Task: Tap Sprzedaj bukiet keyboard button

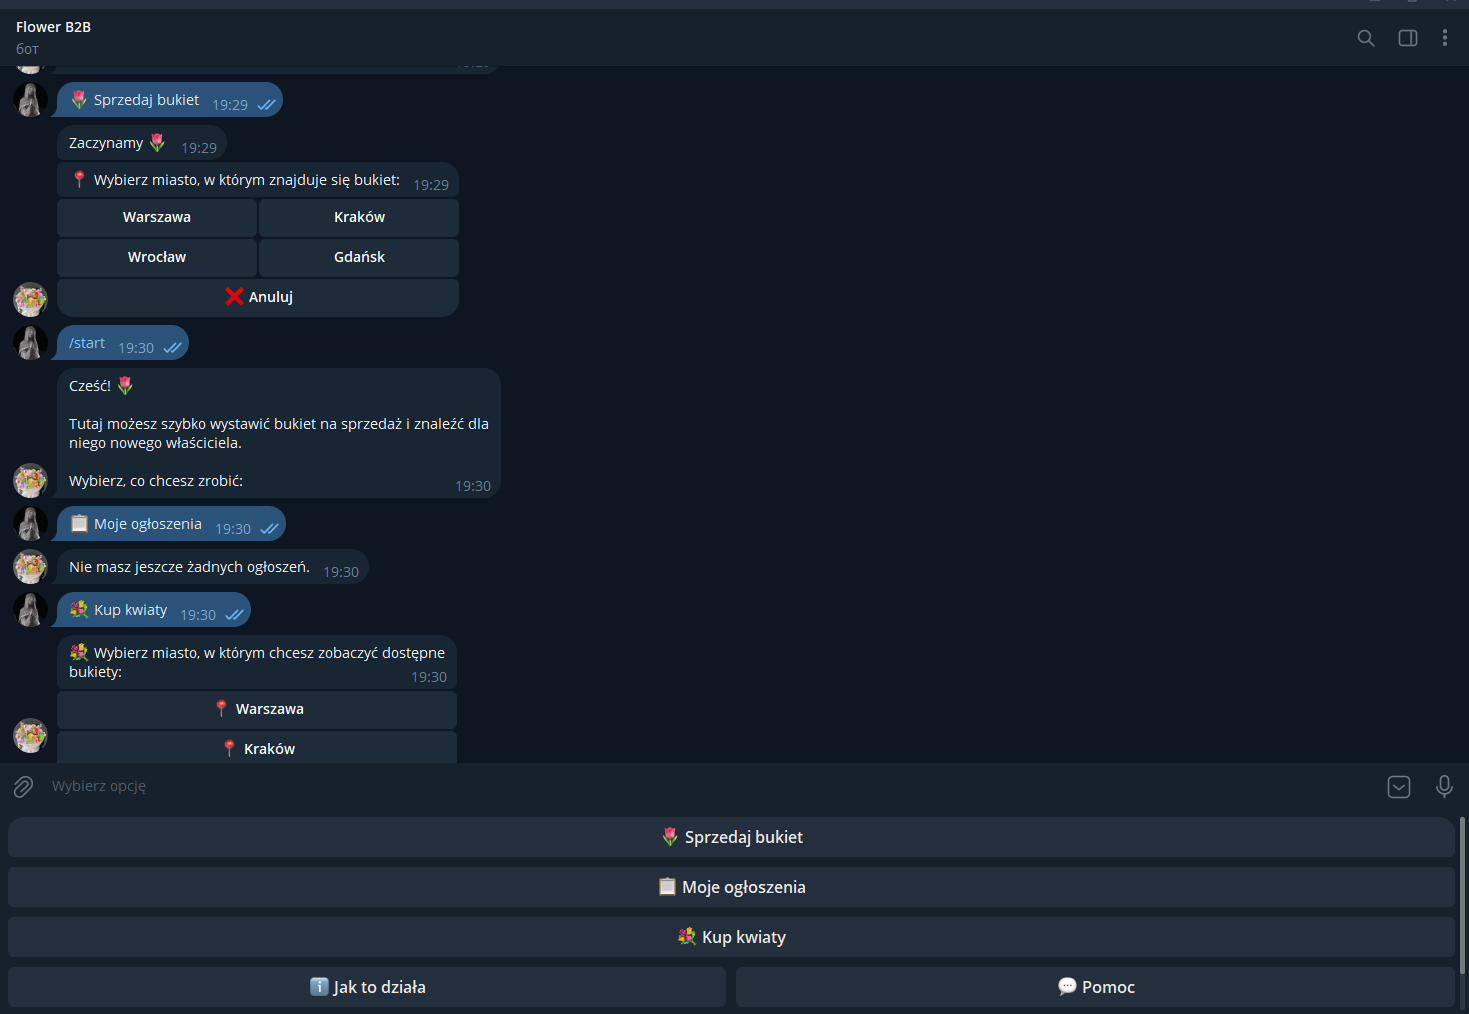Action: click(x=731, y=837)
